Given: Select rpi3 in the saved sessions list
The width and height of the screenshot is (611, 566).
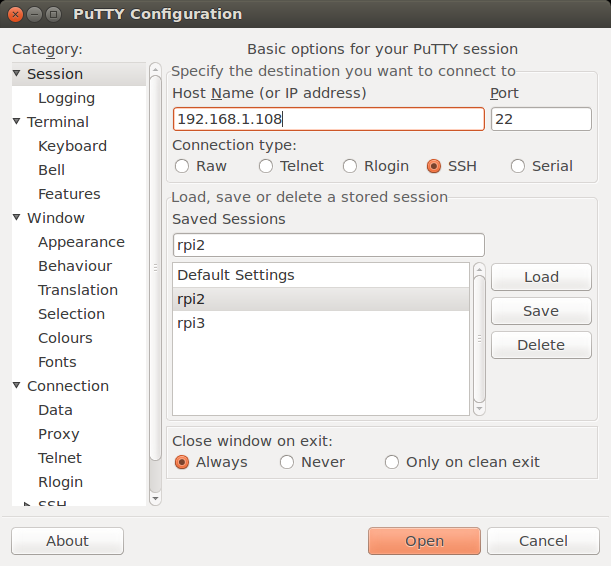Looking at the screenshot, I should [321, 323].
